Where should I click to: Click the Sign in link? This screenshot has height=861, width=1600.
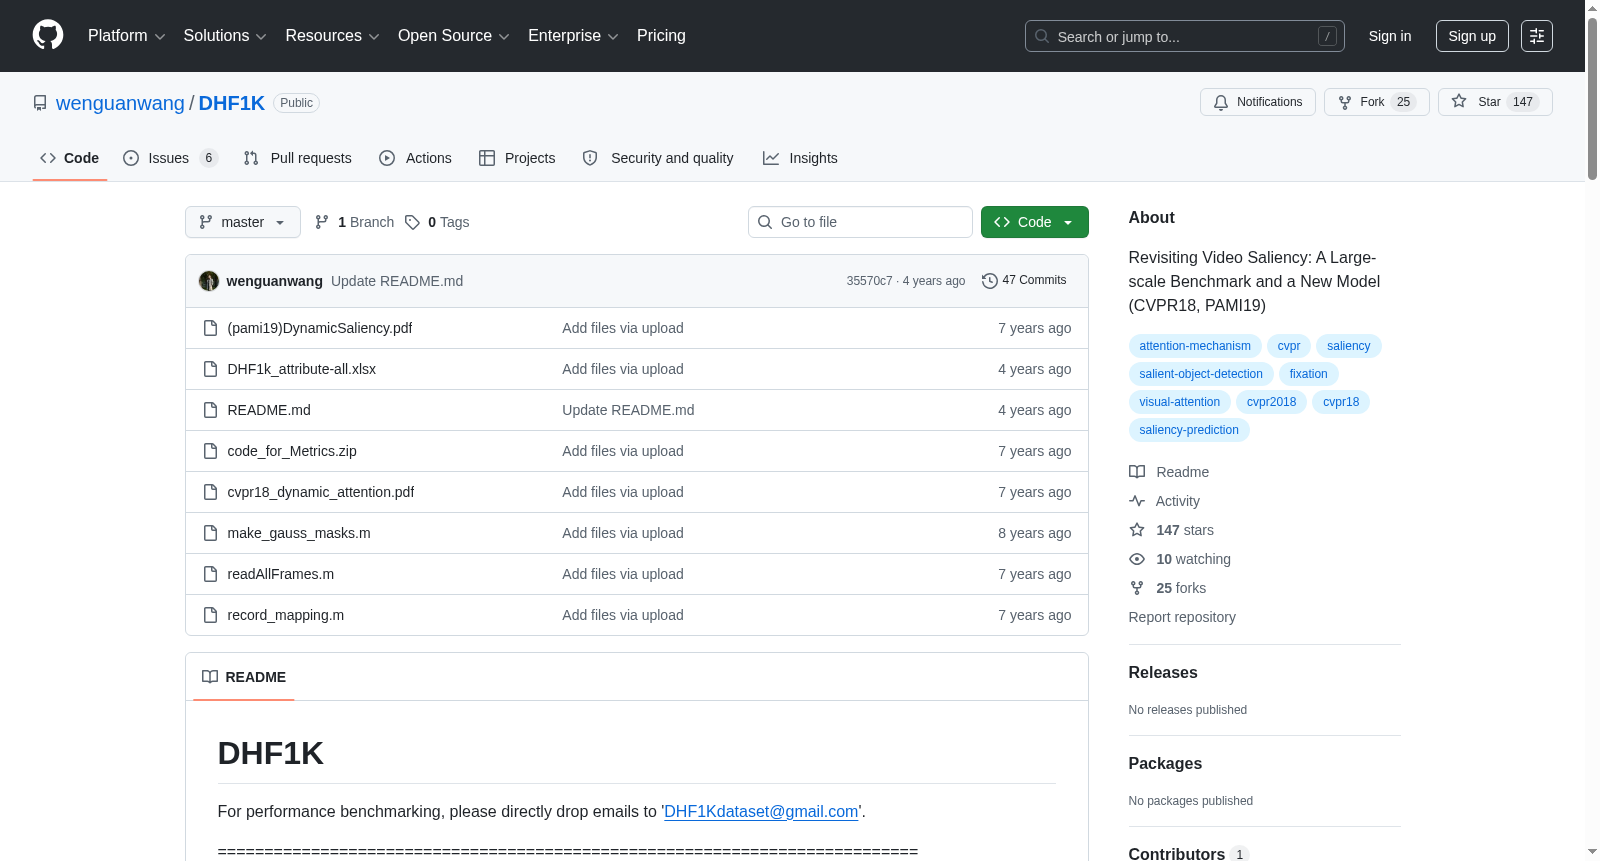[1390, 36]
